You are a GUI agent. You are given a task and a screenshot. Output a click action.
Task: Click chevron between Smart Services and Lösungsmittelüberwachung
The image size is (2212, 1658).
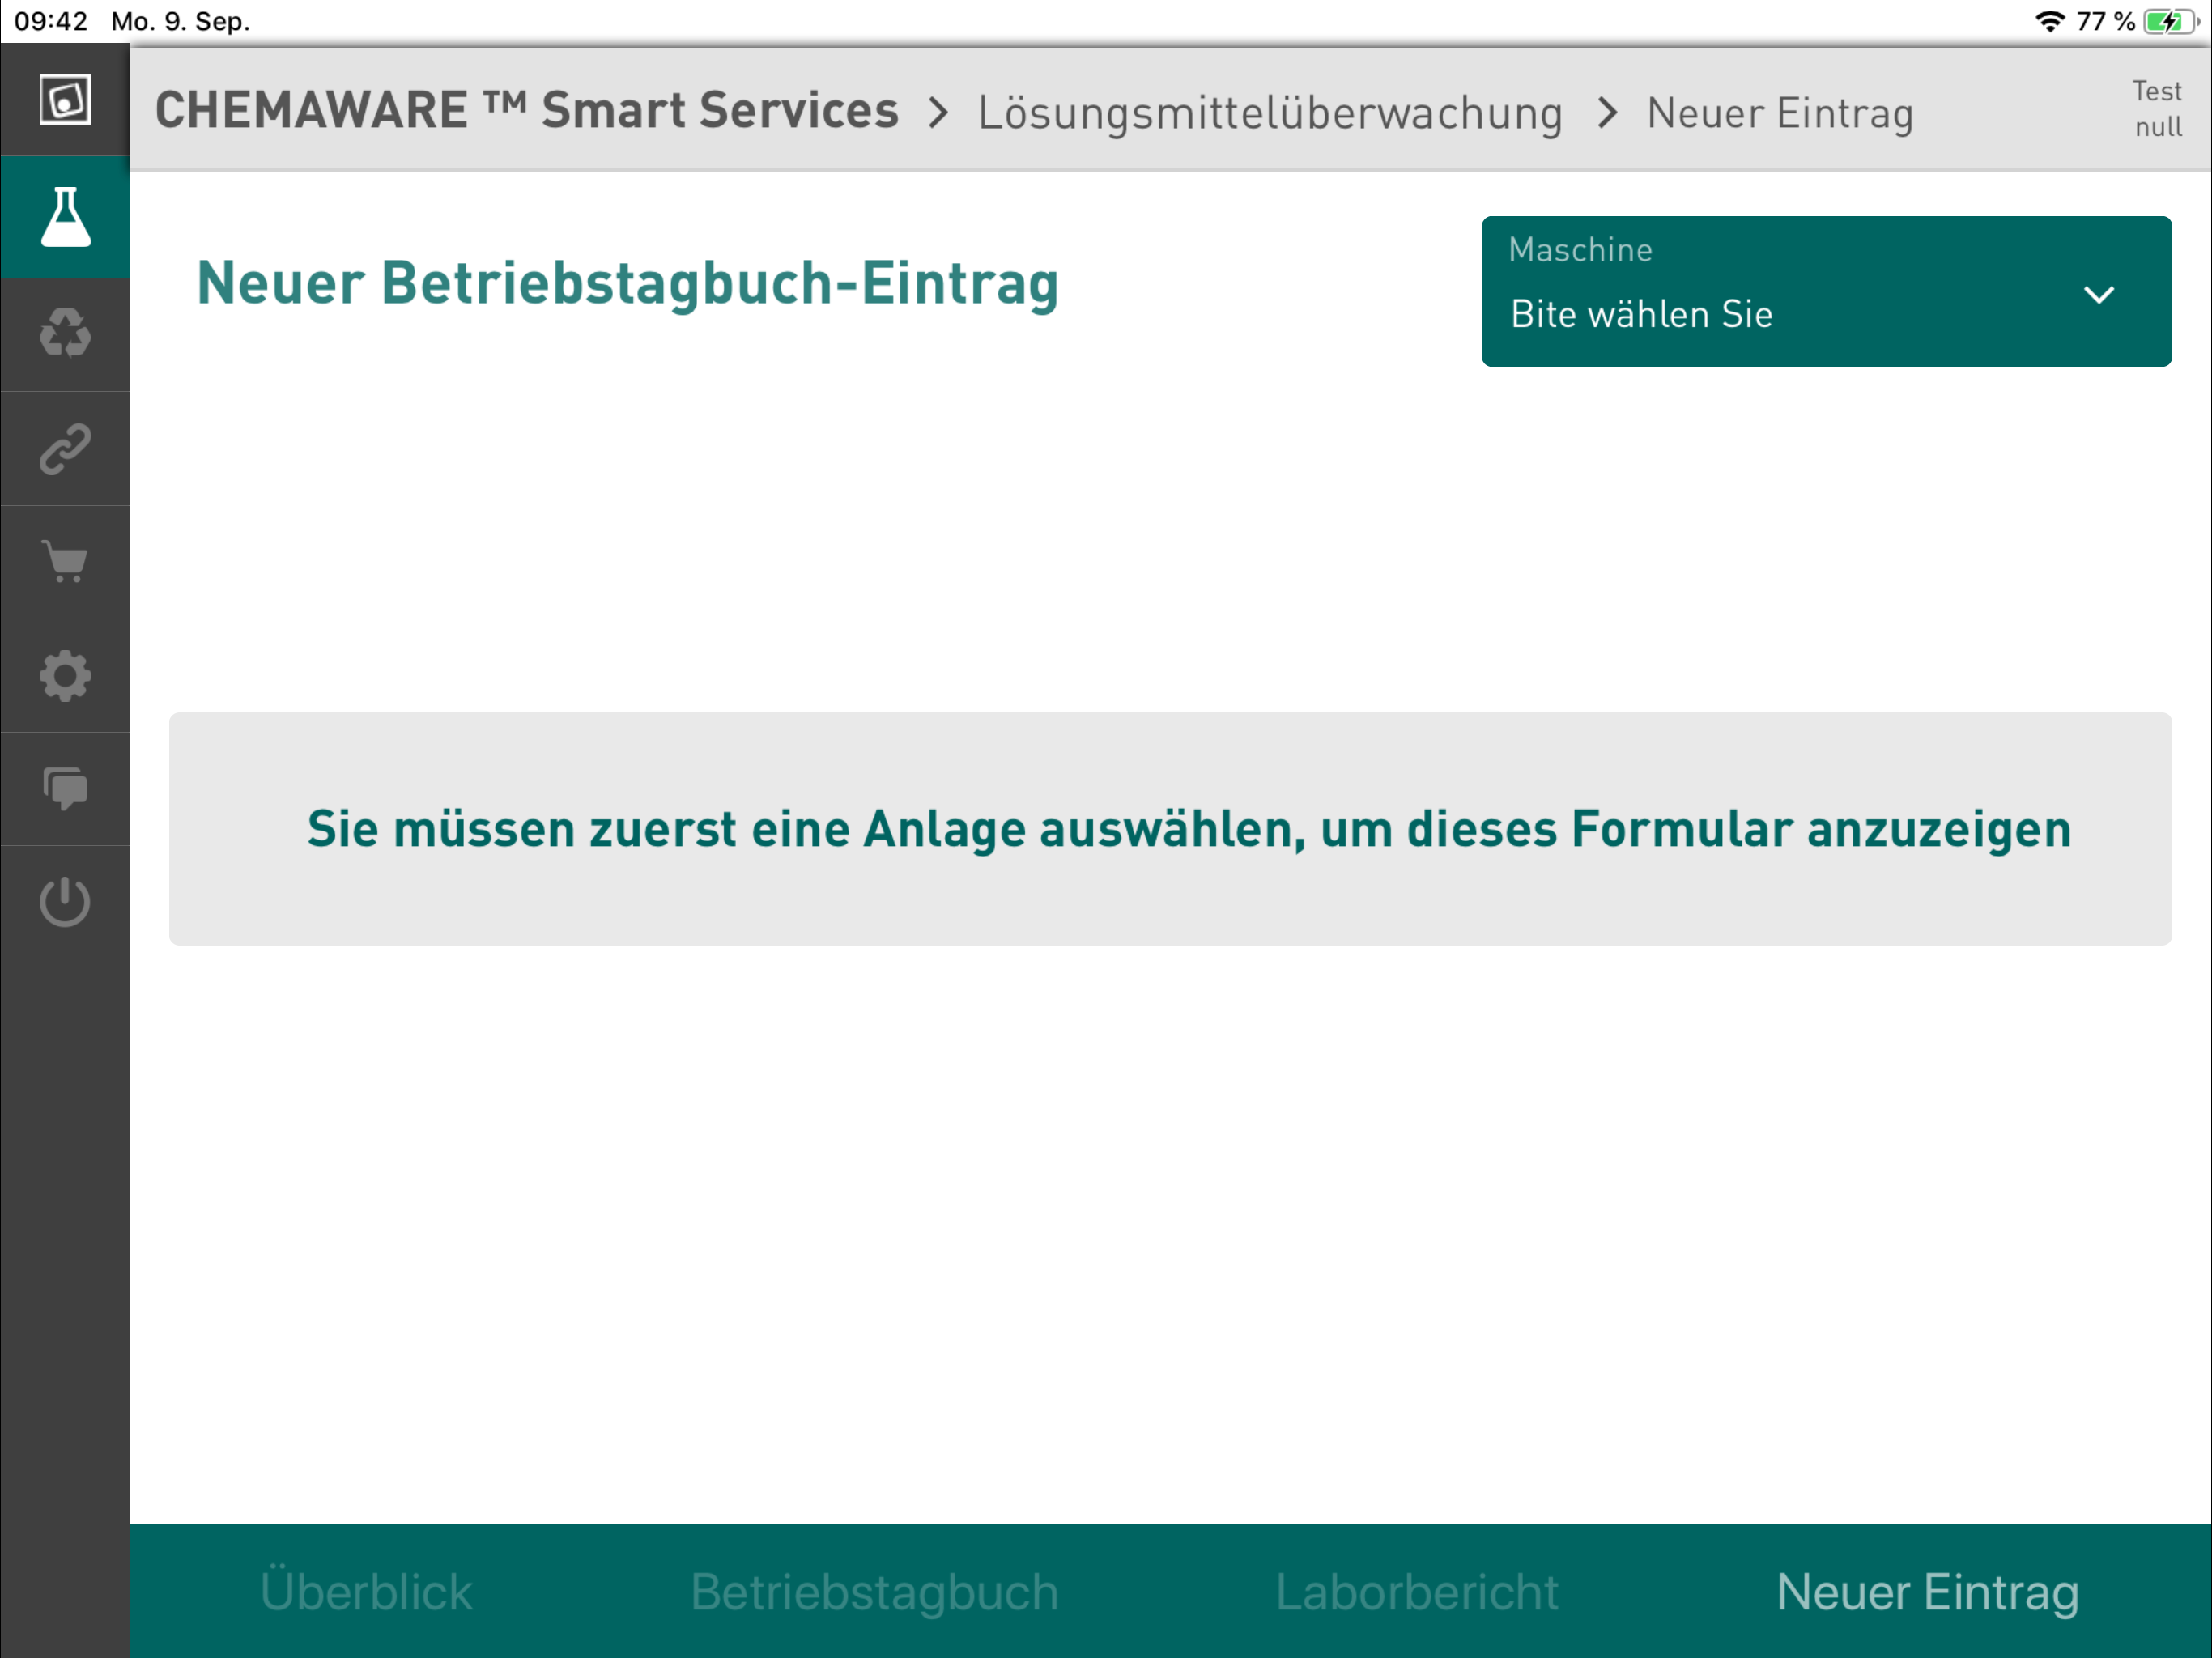click(937, 112)
